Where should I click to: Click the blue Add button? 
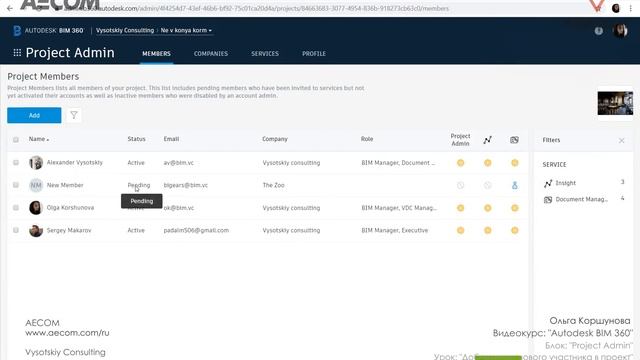(x=34, y=115)
